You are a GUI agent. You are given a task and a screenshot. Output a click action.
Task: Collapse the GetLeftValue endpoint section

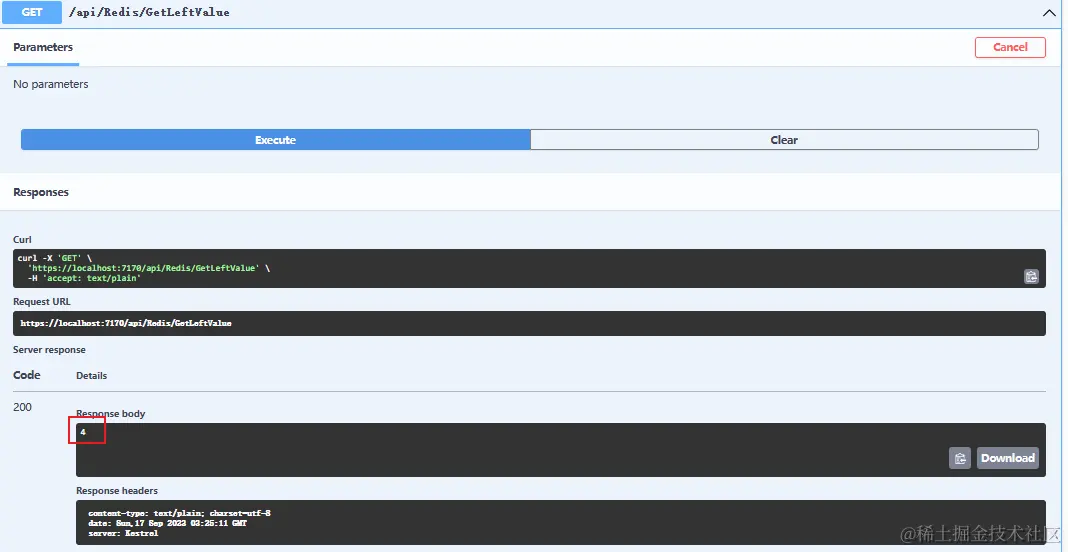(1049, 12)
